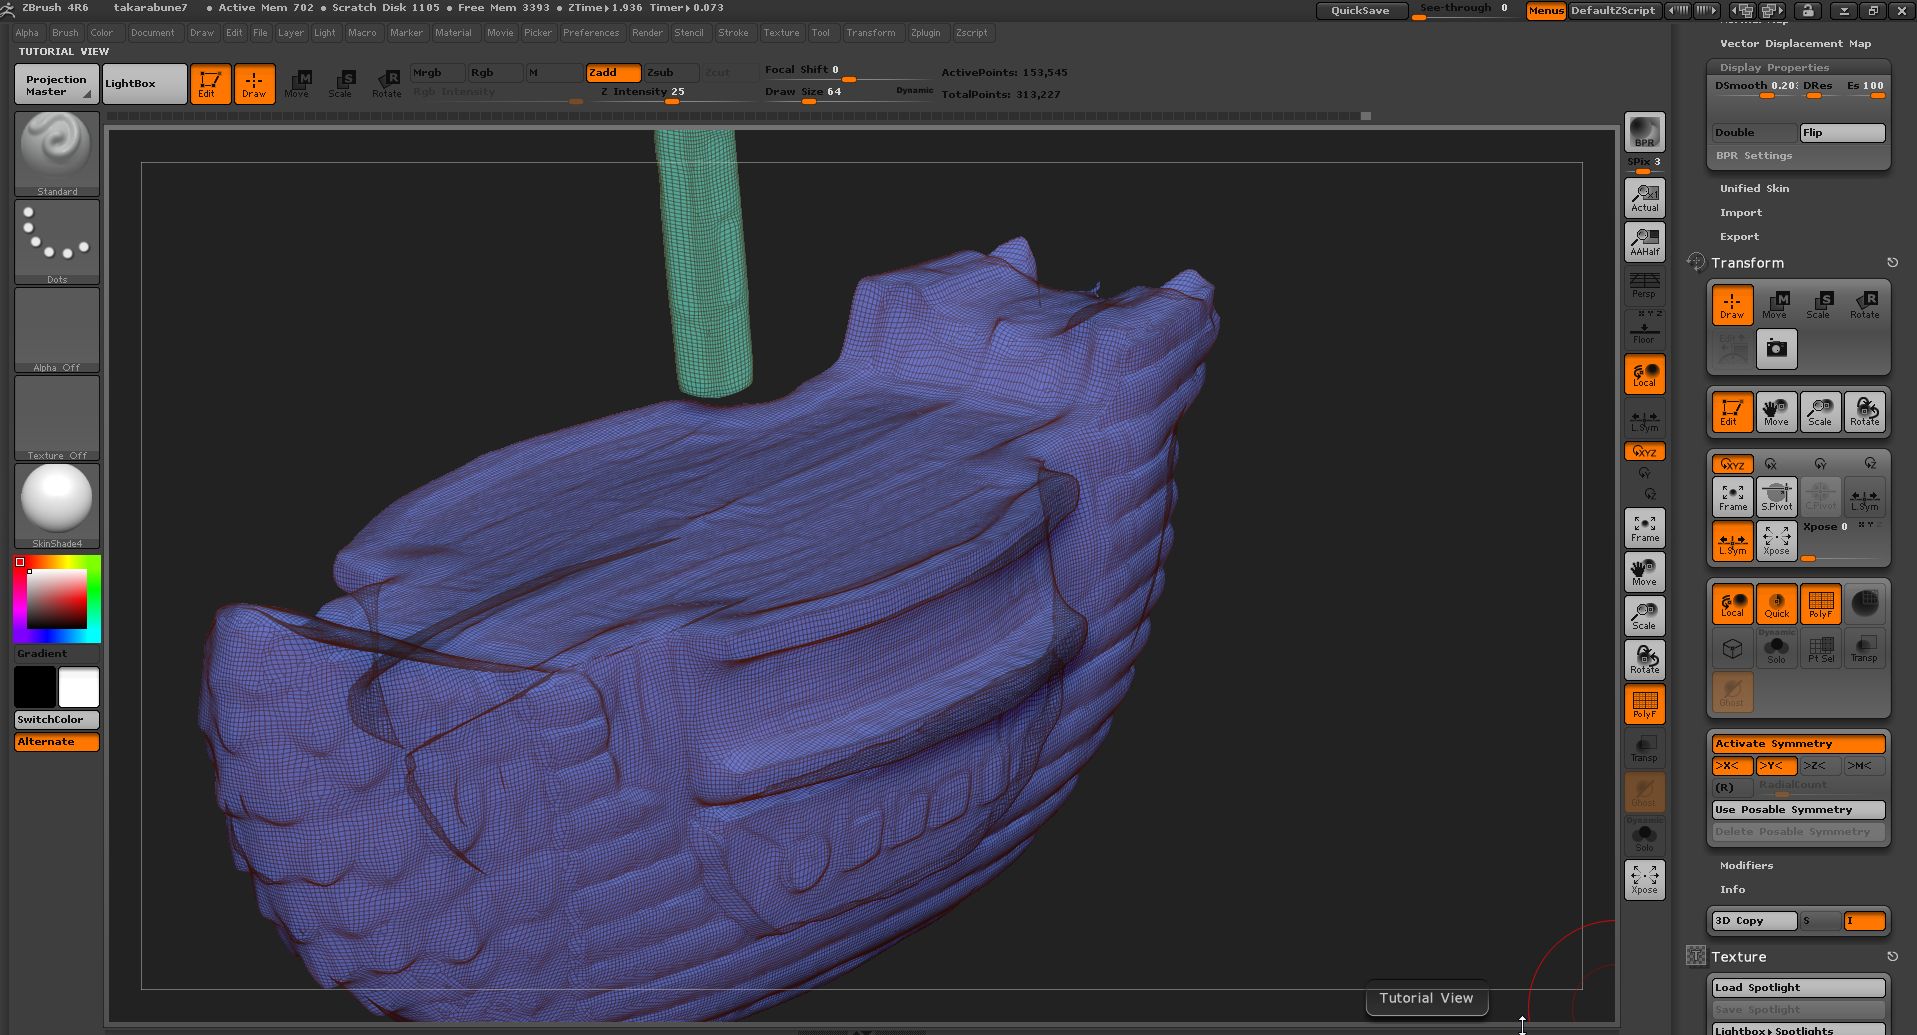The width and height of the screenshot is (1917, 1035).
Task: Select the Rotate gizmo in the top shelf
Action: [386, 84]
